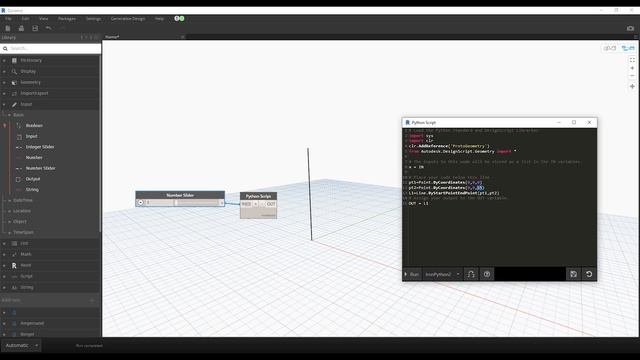Zoom to fit icon in canvas corner
Viewport: 640px width, 360px height.
pyautogui.click(x=632, y=60)
